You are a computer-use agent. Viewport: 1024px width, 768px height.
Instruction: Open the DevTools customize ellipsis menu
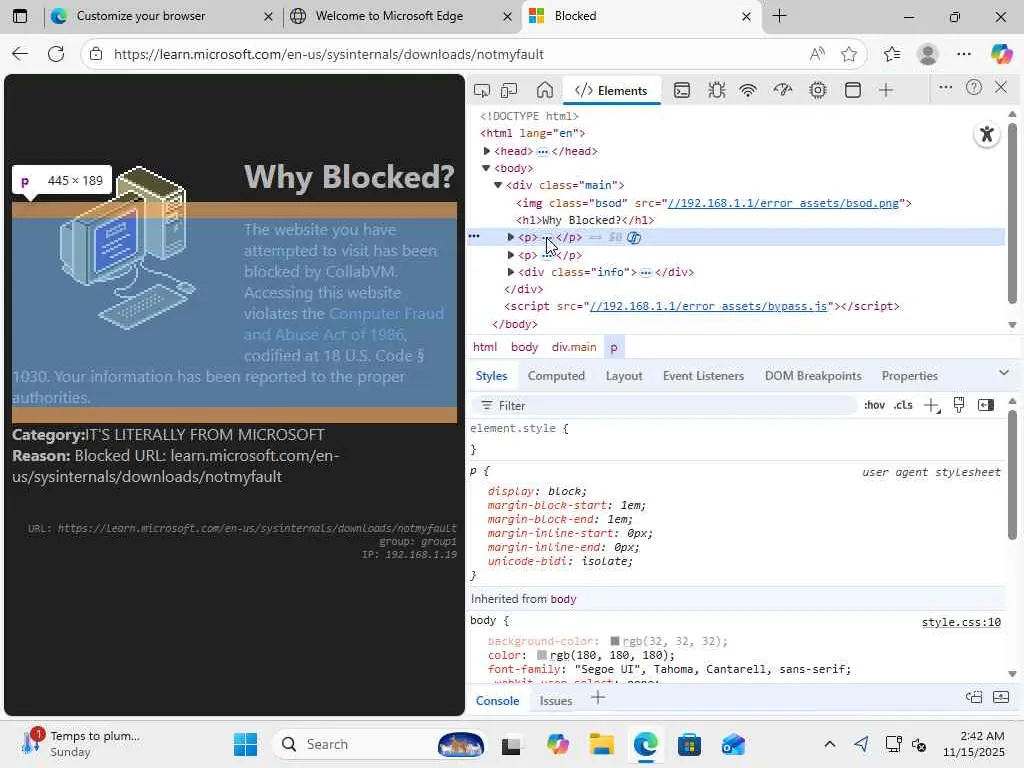coord(945,88)
